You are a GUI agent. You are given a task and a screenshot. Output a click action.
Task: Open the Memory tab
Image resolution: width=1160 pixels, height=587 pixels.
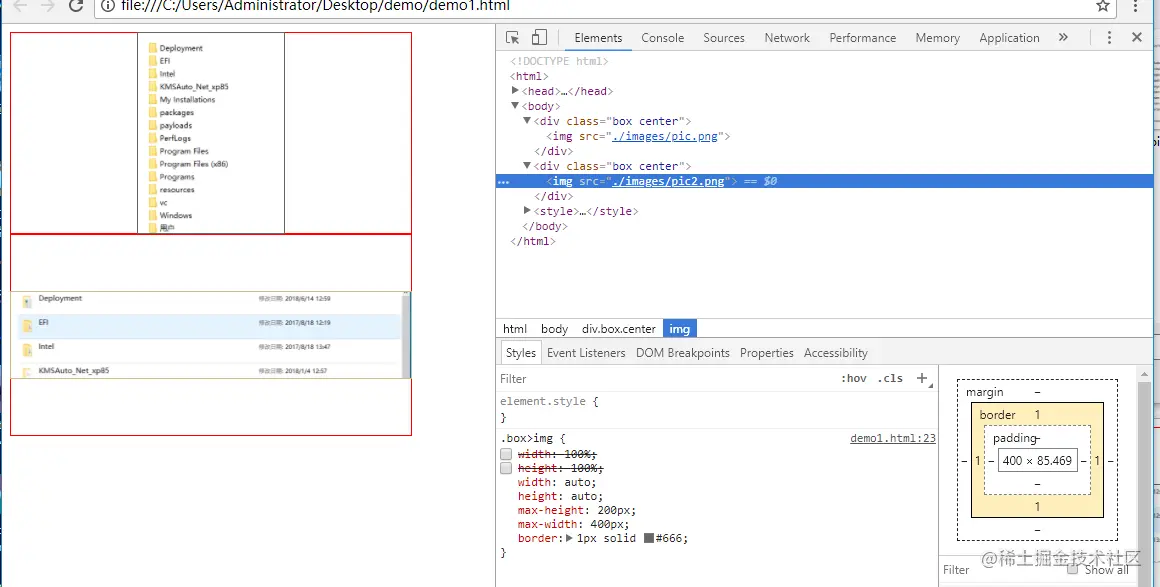pyautogui.click(x=937, y=38)
